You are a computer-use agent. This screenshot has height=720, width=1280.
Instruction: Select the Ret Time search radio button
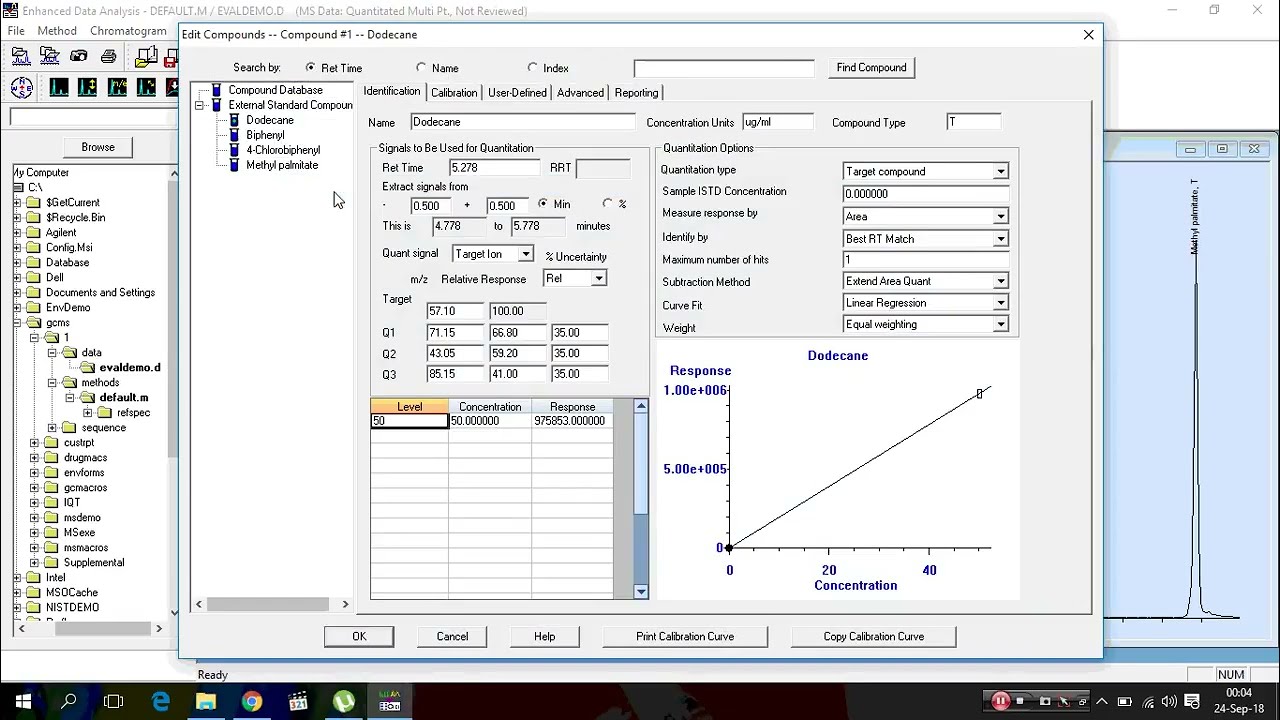[310, 68]
